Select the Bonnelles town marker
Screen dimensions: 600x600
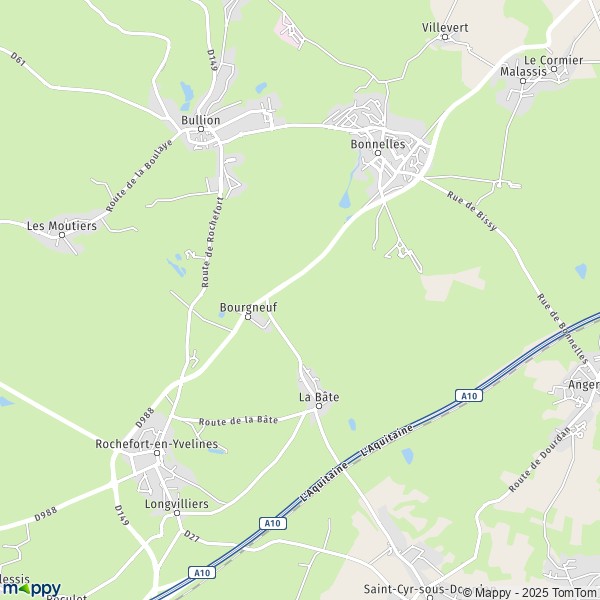point(378,153)
